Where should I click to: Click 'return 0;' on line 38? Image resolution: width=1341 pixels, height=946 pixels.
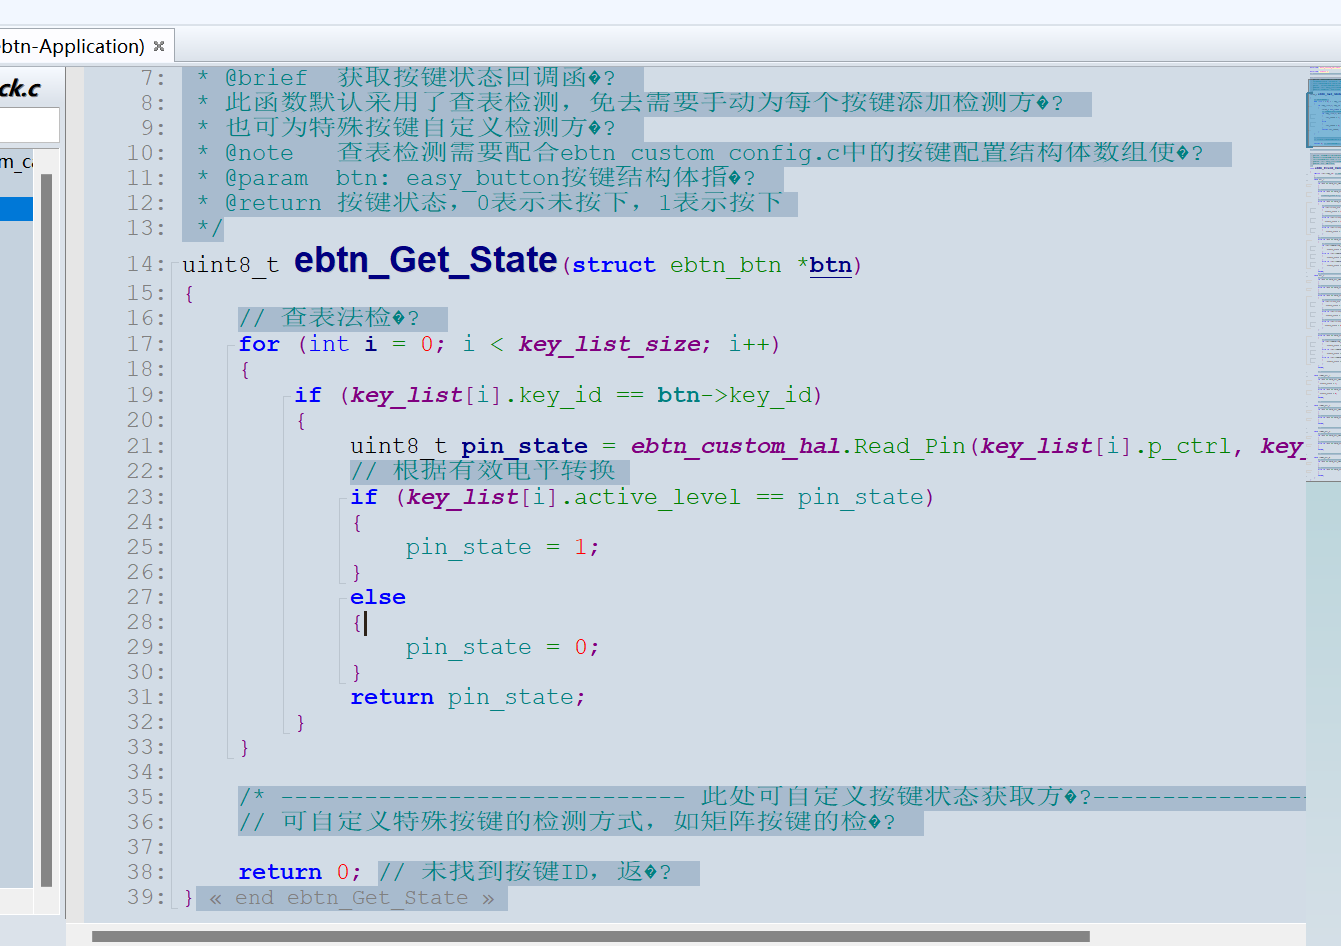coord(299,872)
